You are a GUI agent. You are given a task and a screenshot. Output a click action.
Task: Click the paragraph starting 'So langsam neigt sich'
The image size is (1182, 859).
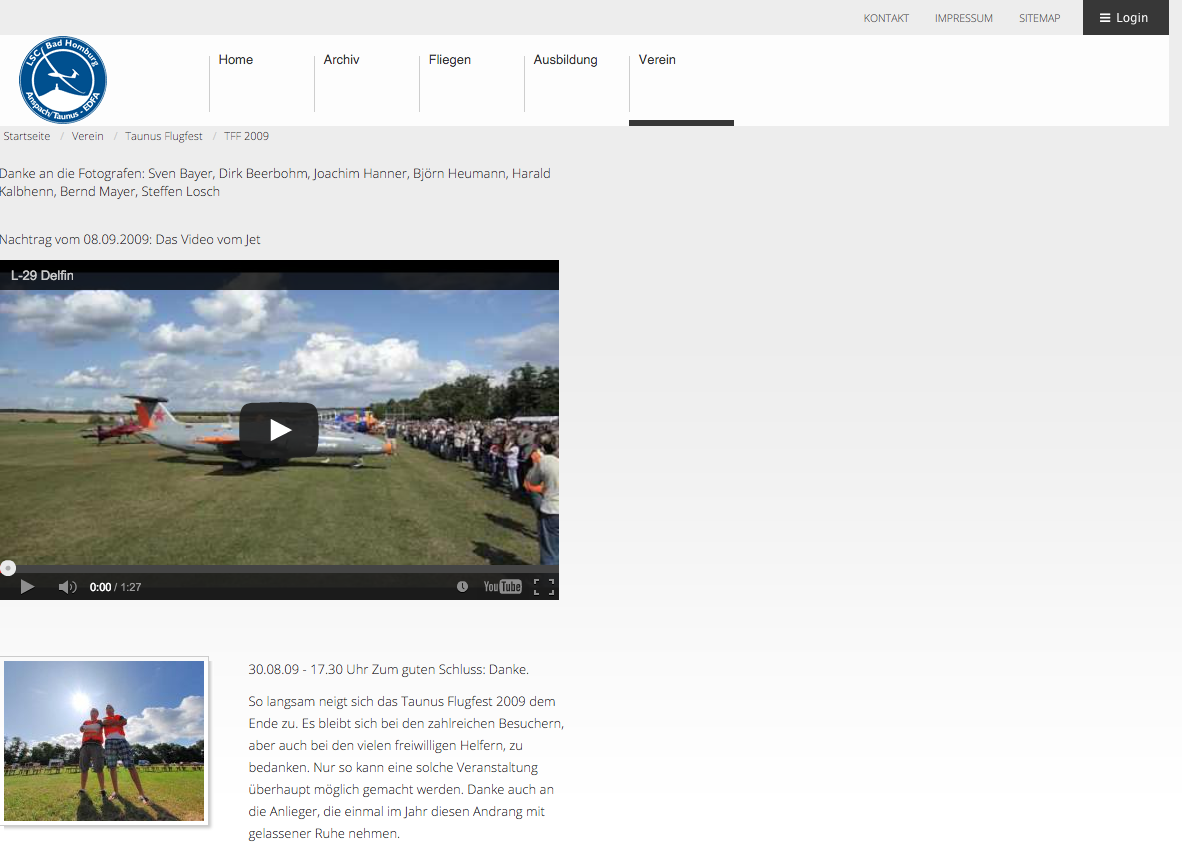click(406, 767)
